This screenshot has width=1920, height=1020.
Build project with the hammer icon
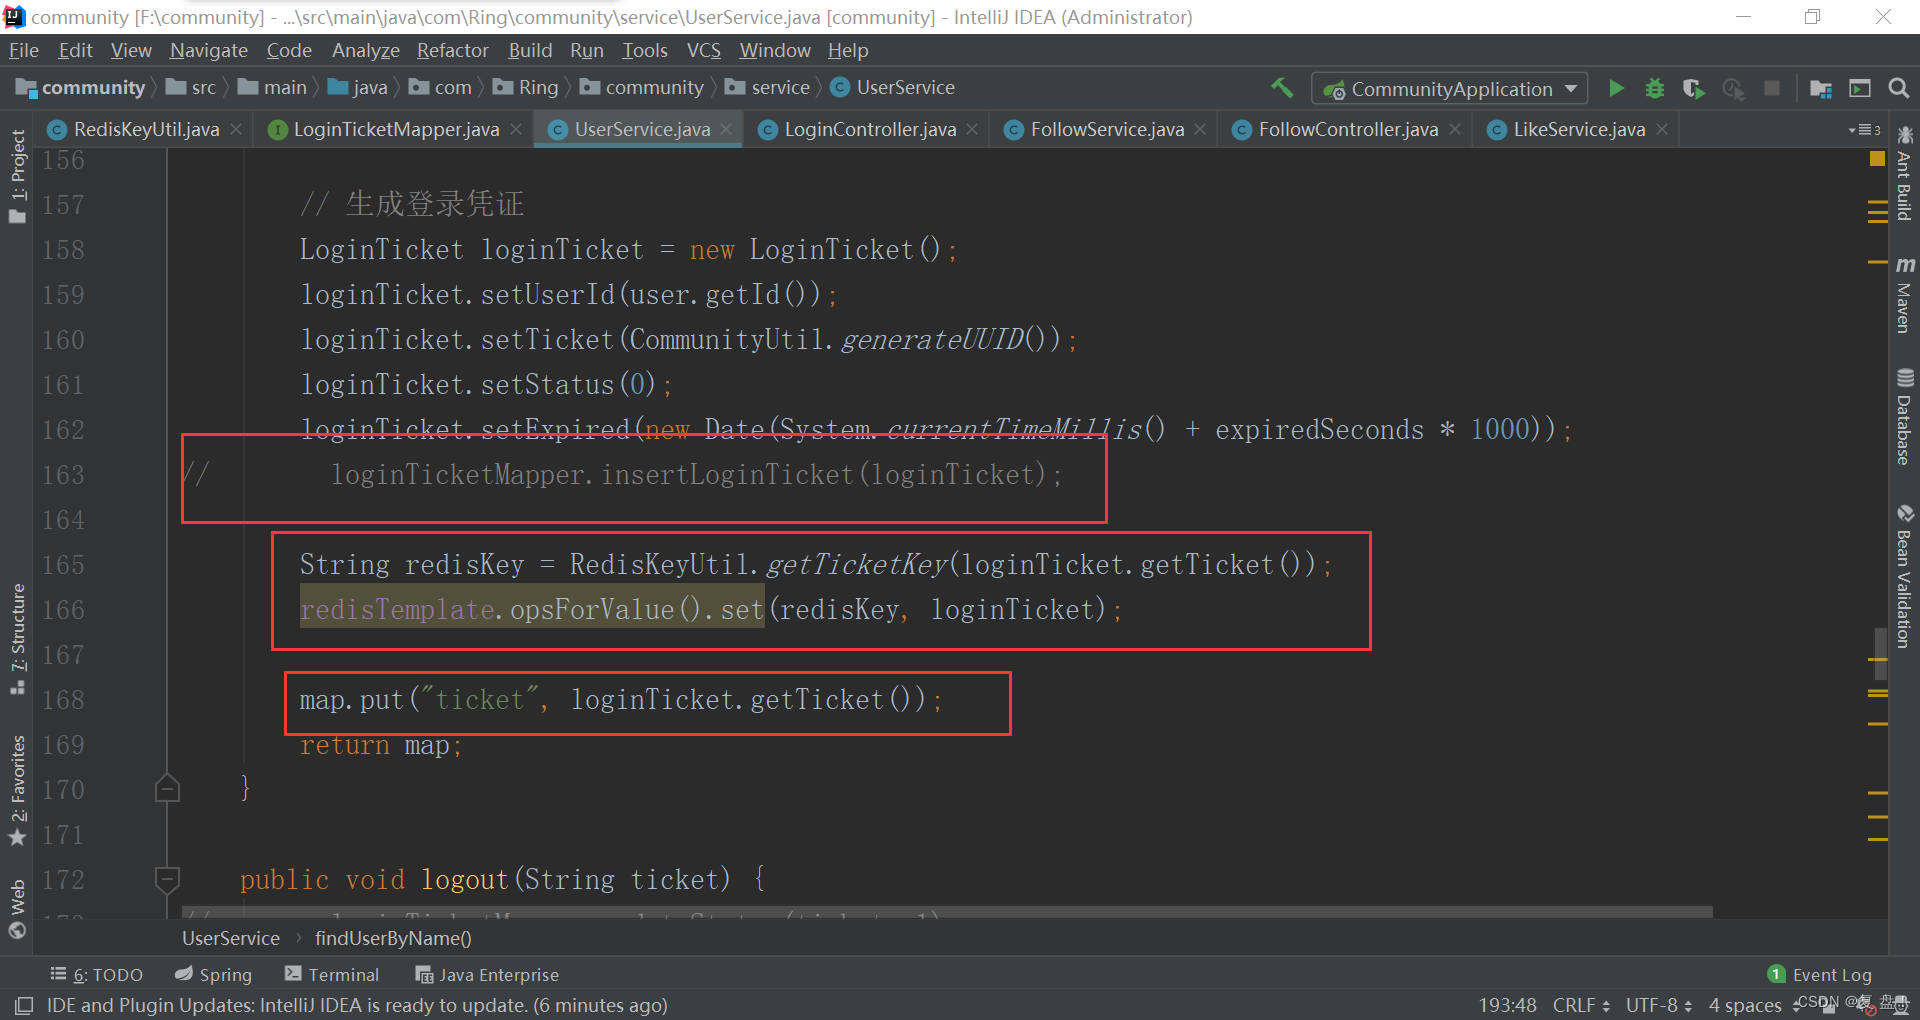coord(1282,88)
